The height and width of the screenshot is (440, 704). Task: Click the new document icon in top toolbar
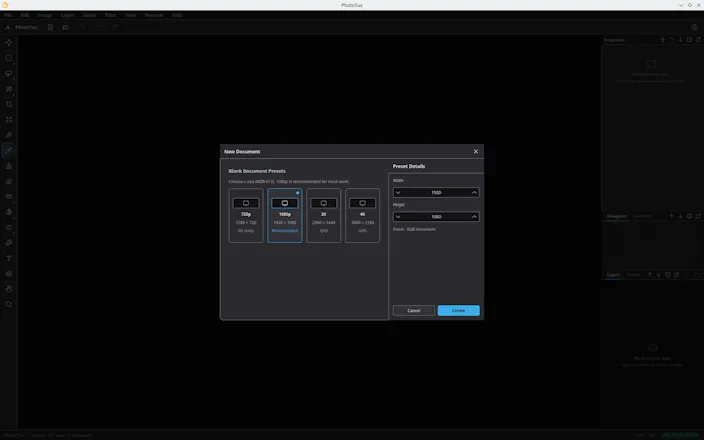tap(50, 27)
